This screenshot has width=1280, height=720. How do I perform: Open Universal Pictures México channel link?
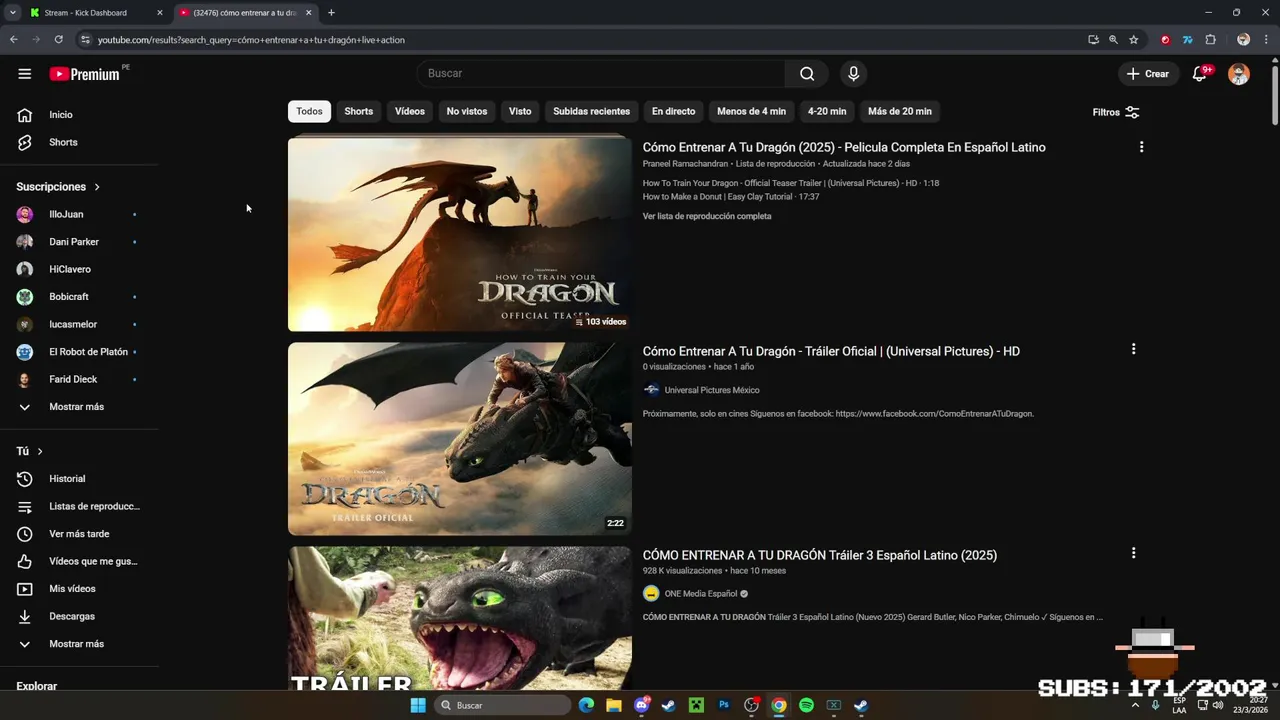[x=712, y=390]
